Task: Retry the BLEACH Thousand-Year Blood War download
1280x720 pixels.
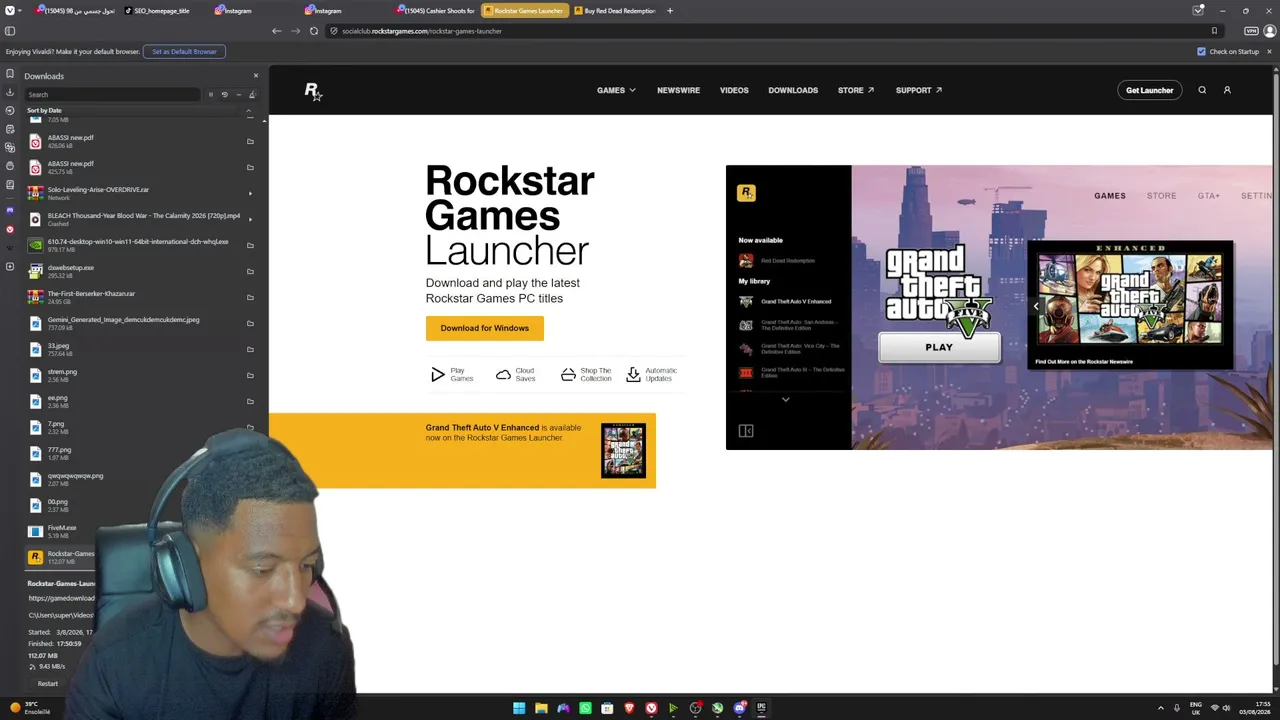Action: coord(250,219)
